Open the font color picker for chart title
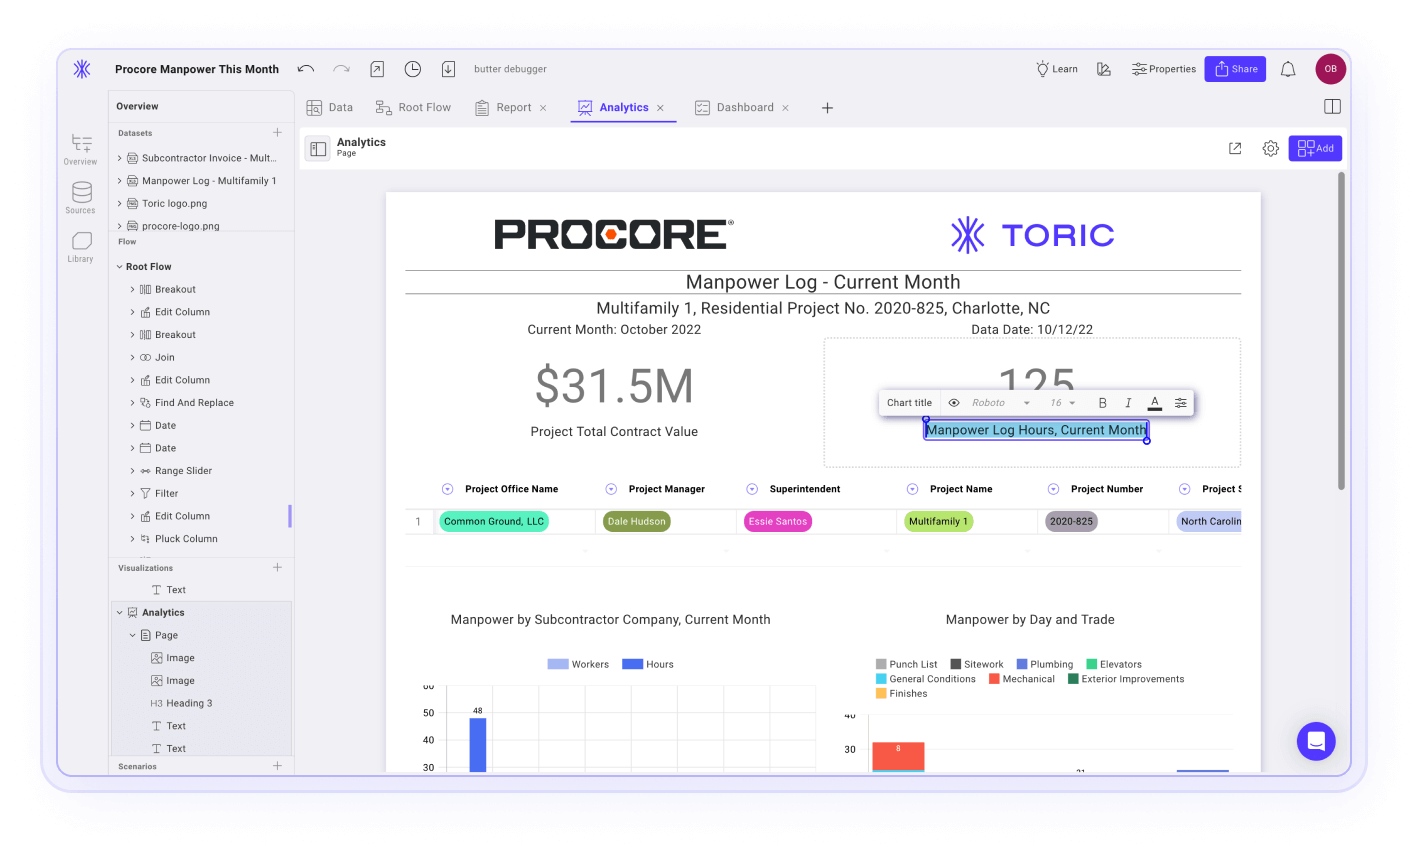Screen dimensions: 1424x857 coord(1154,402)
